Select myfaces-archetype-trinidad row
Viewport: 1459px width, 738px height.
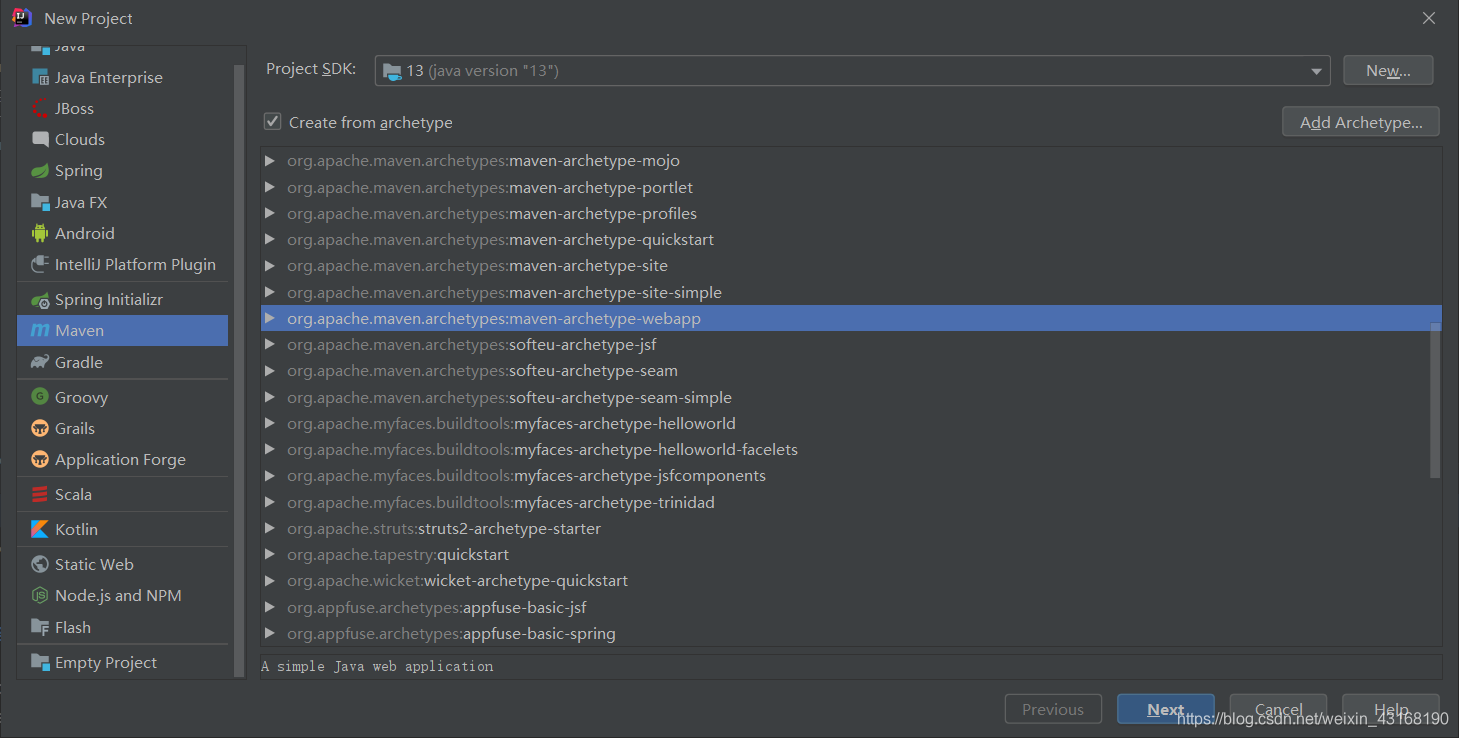click(851, 502)
